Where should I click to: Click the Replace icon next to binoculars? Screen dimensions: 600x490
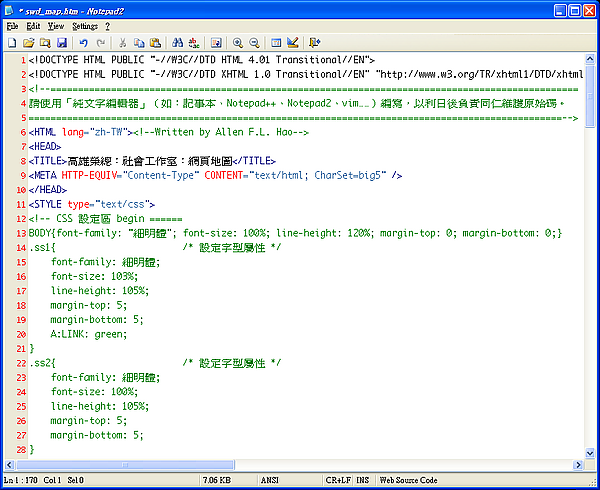(193, 43)
